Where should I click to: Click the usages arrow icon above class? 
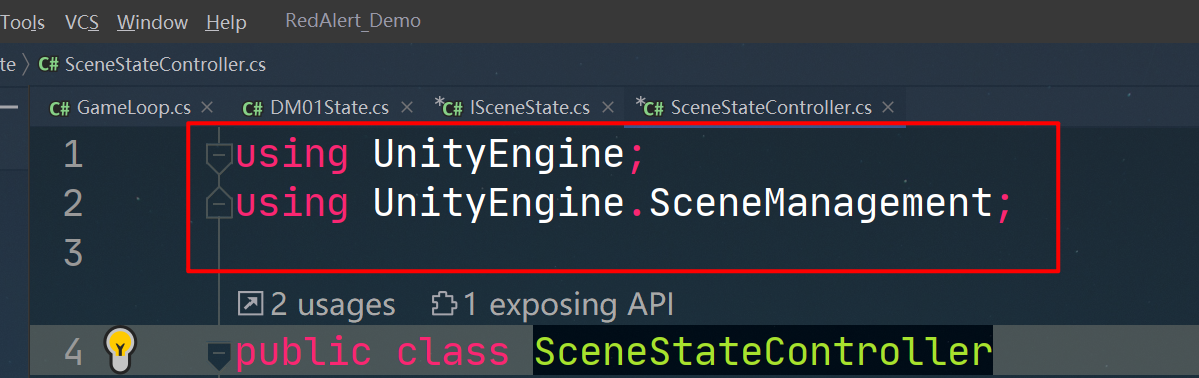point(250,305)
